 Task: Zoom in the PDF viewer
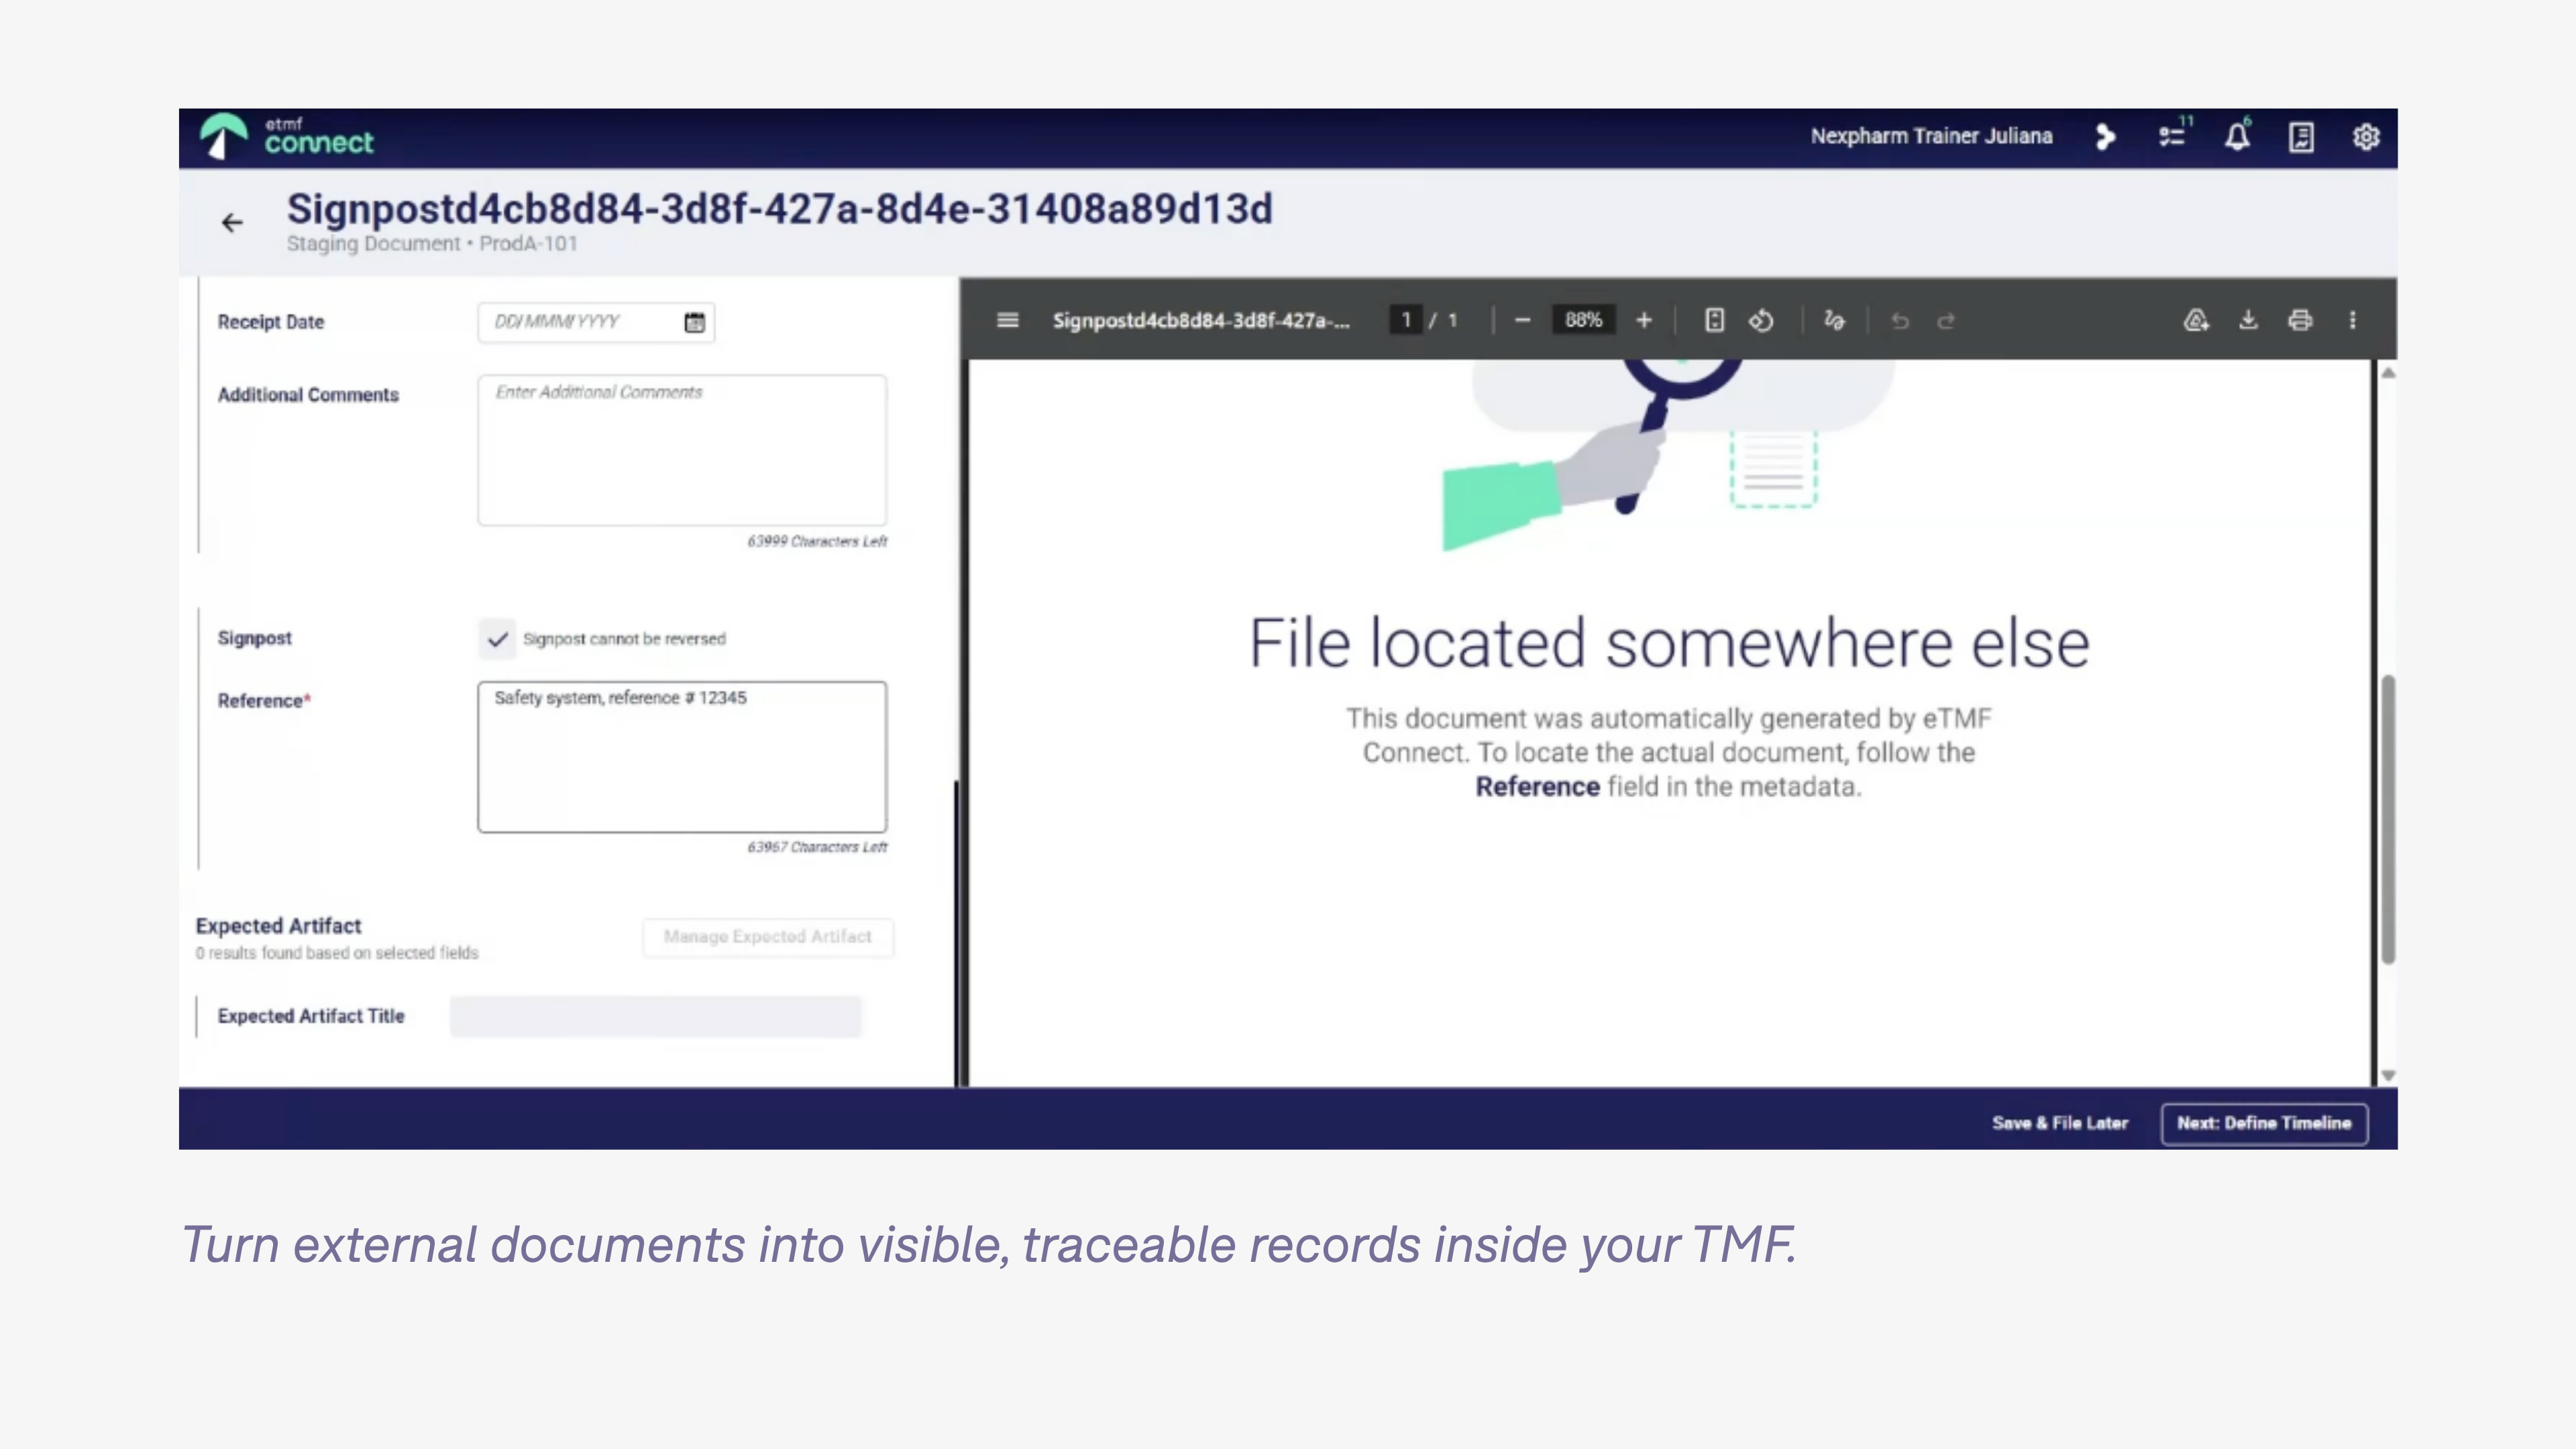coord(1643,320)
